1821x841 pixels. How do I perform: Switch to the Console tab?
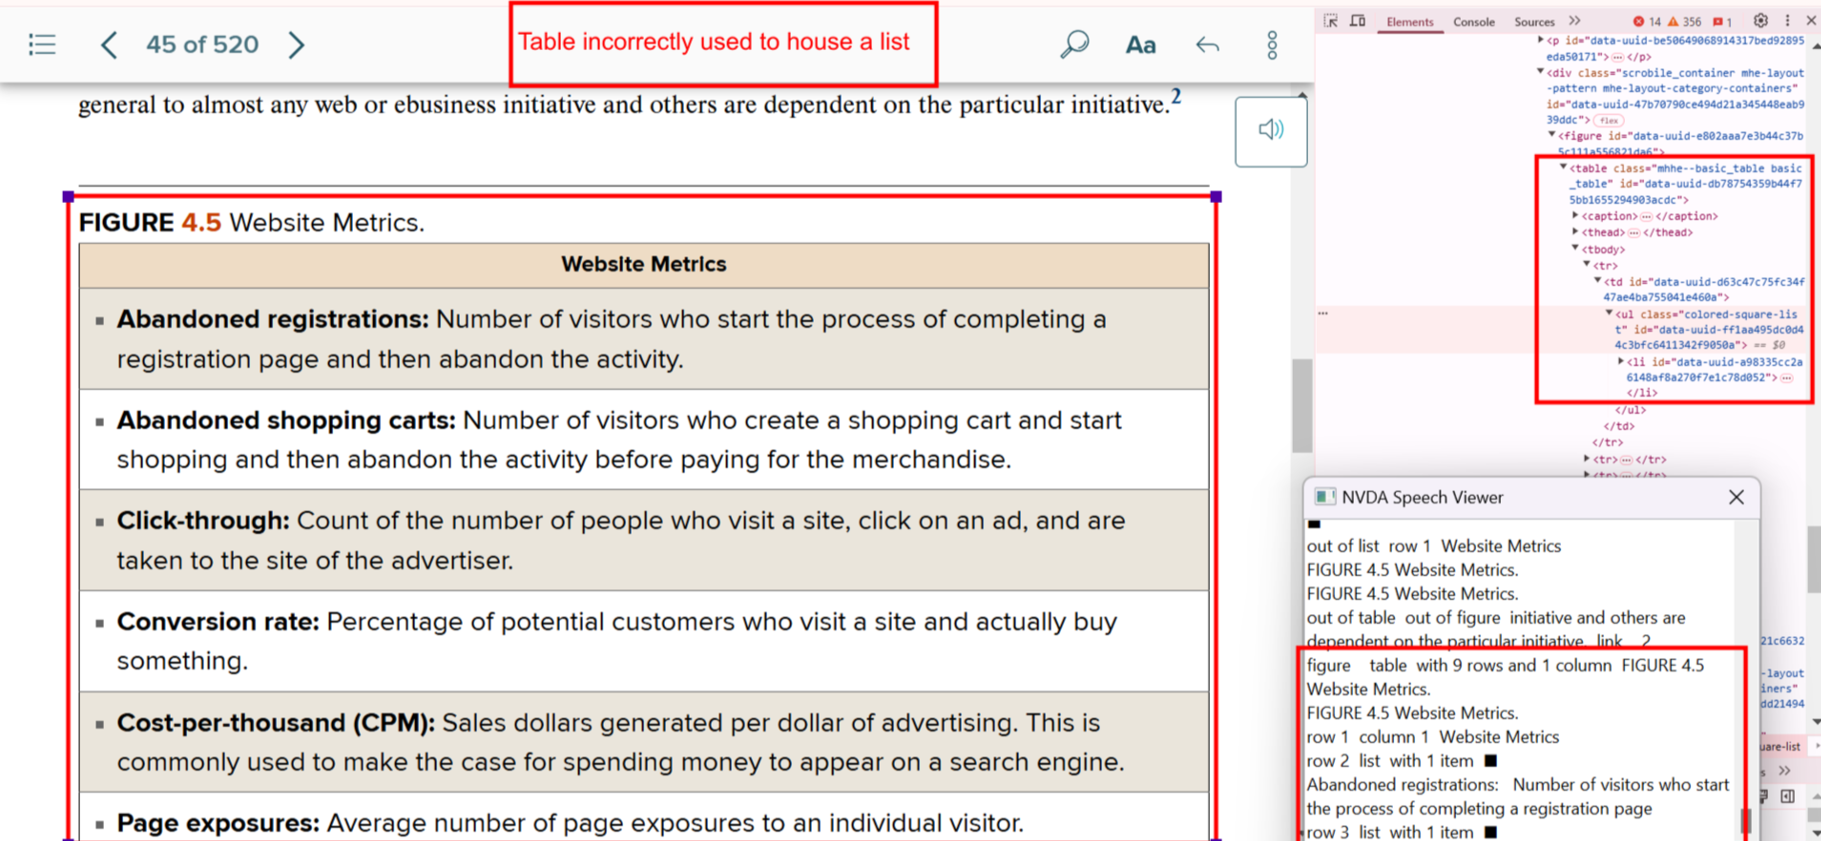click(1474, 22)
